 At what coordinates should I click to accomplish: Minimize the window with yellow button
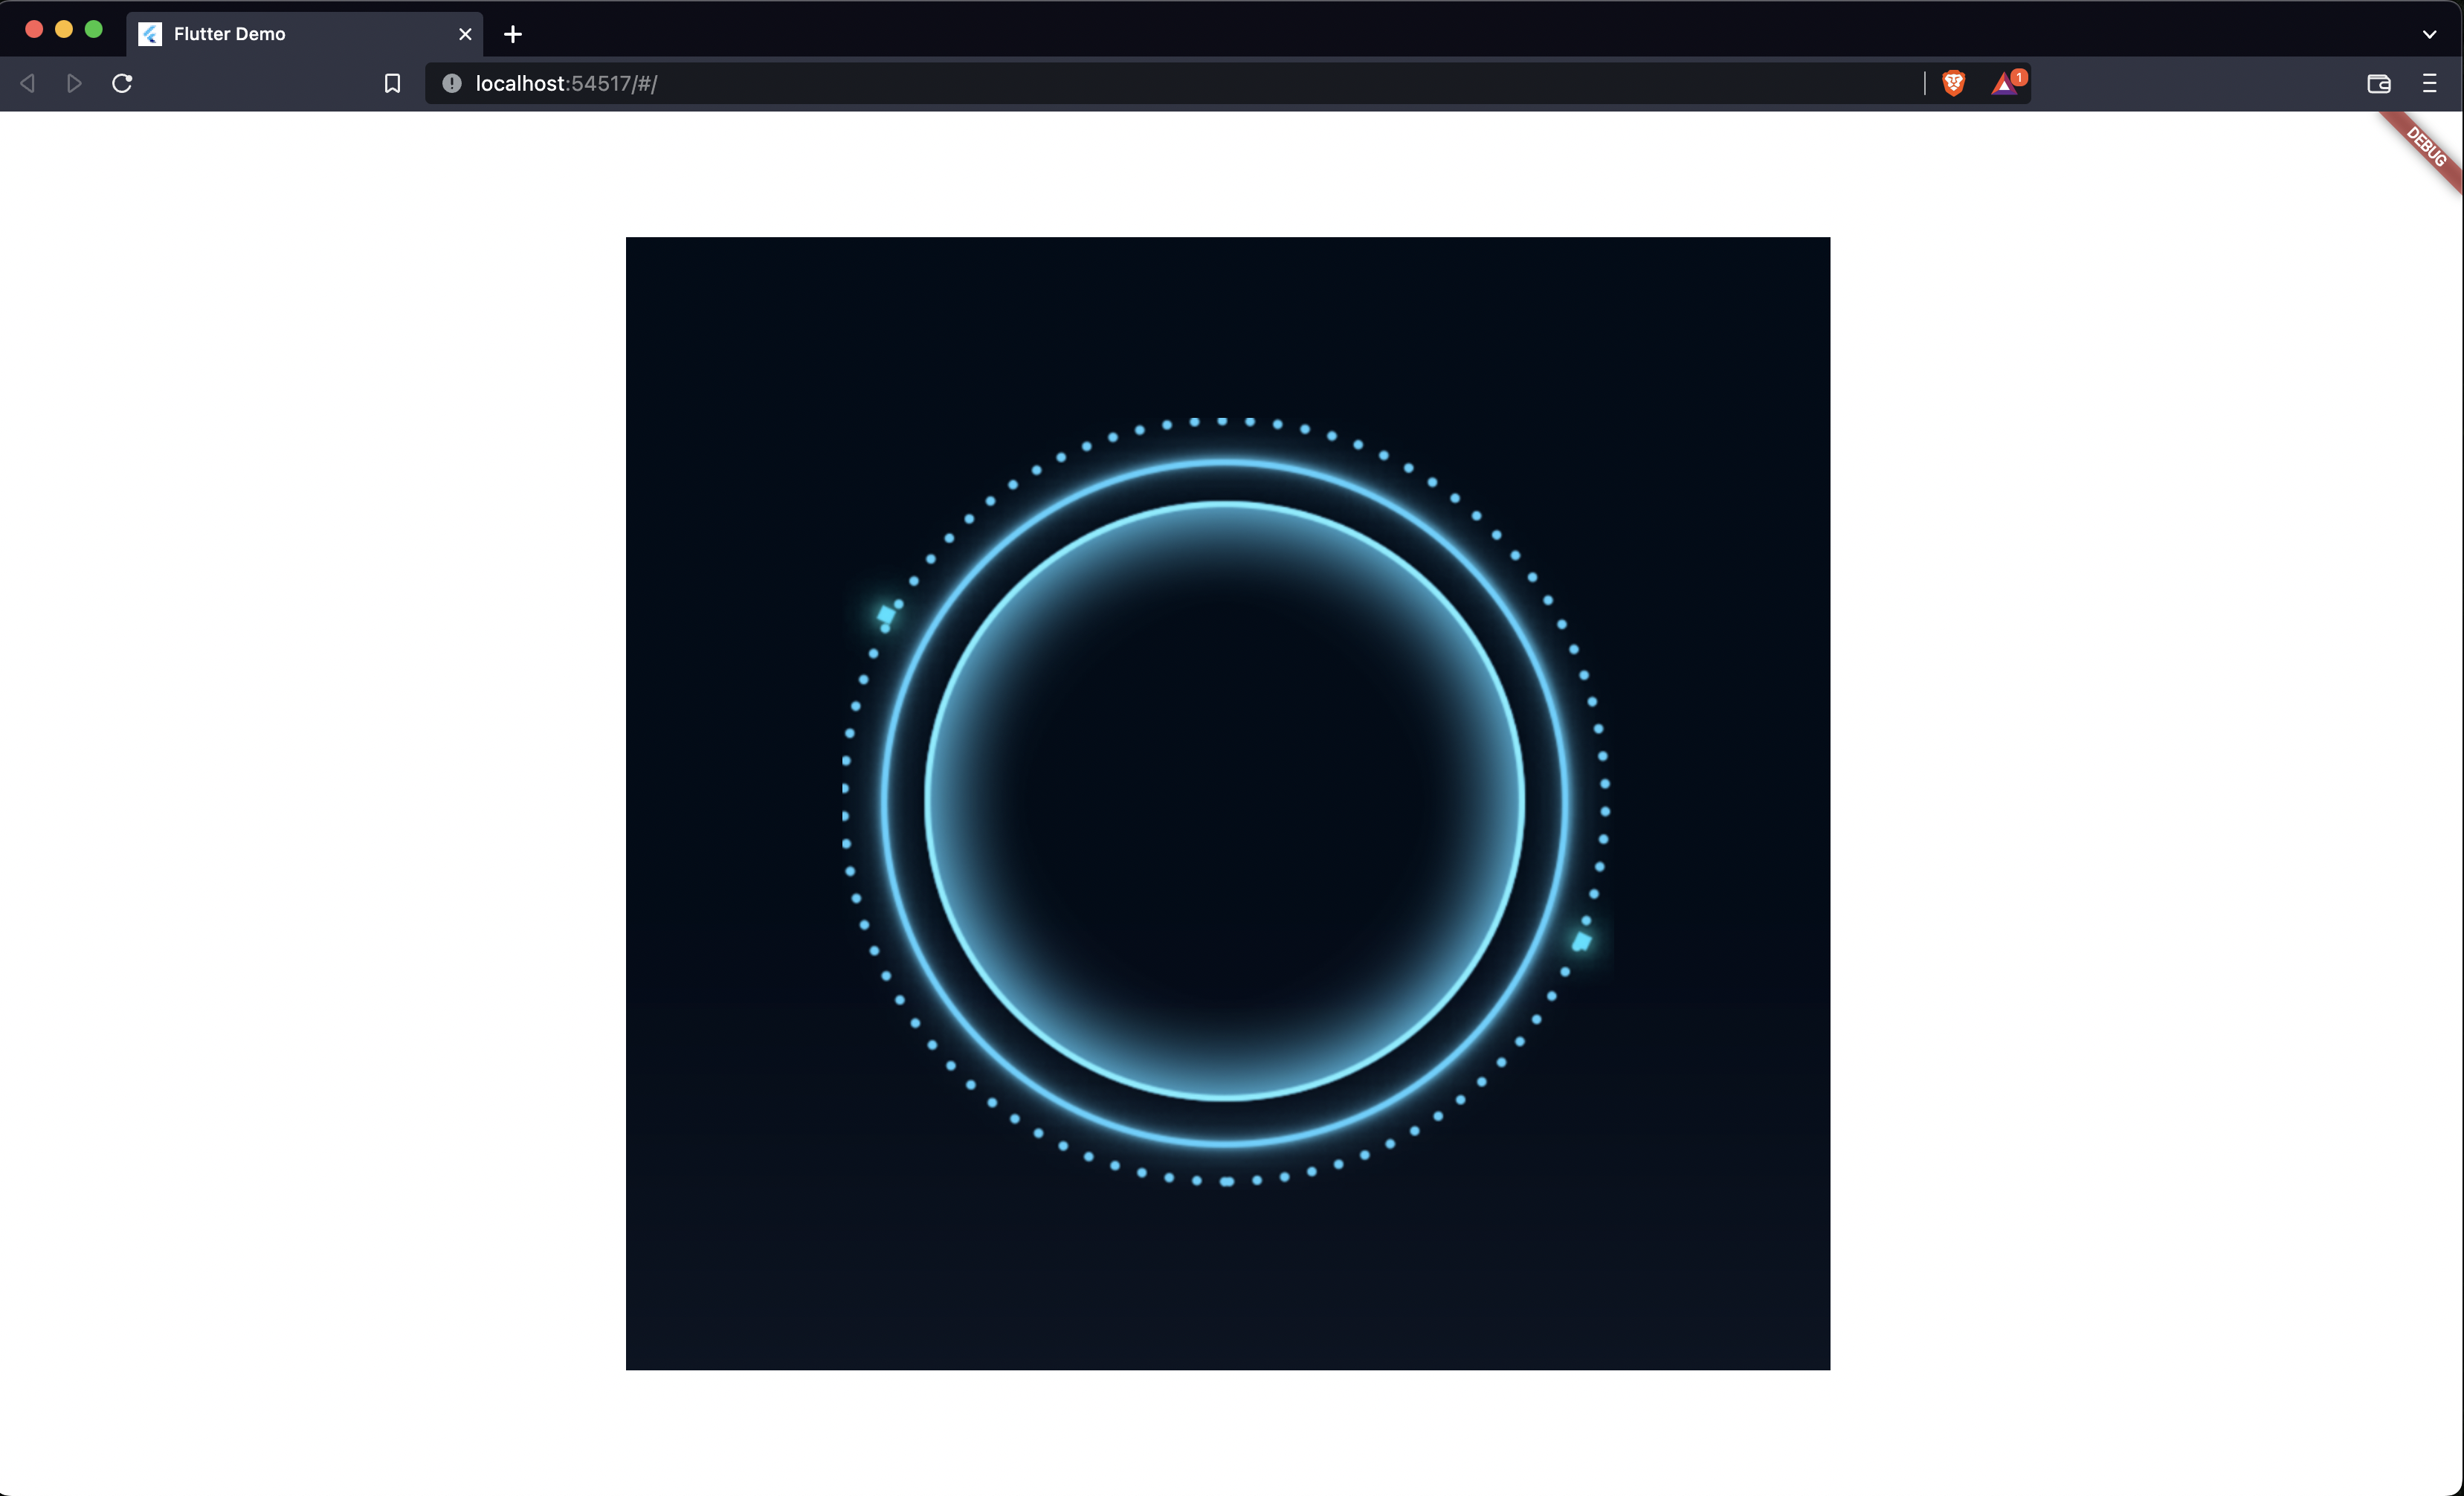[64, 29]
